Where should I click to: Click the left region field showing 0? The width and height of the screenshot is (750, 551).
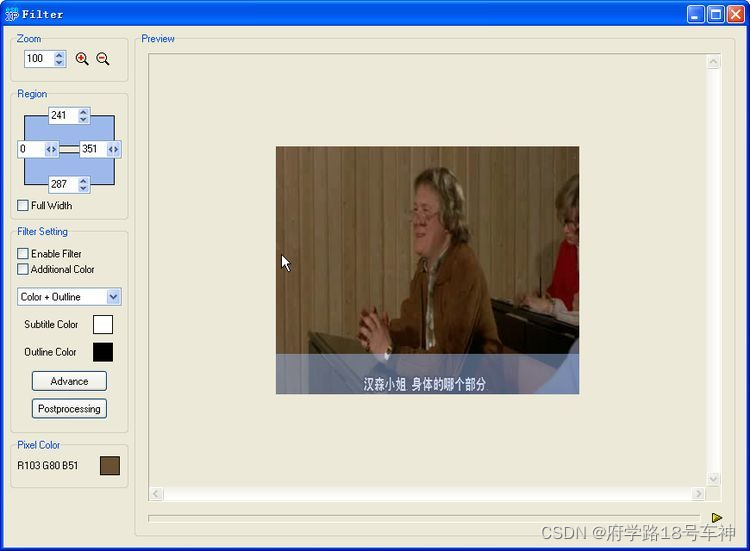[31, 149]
